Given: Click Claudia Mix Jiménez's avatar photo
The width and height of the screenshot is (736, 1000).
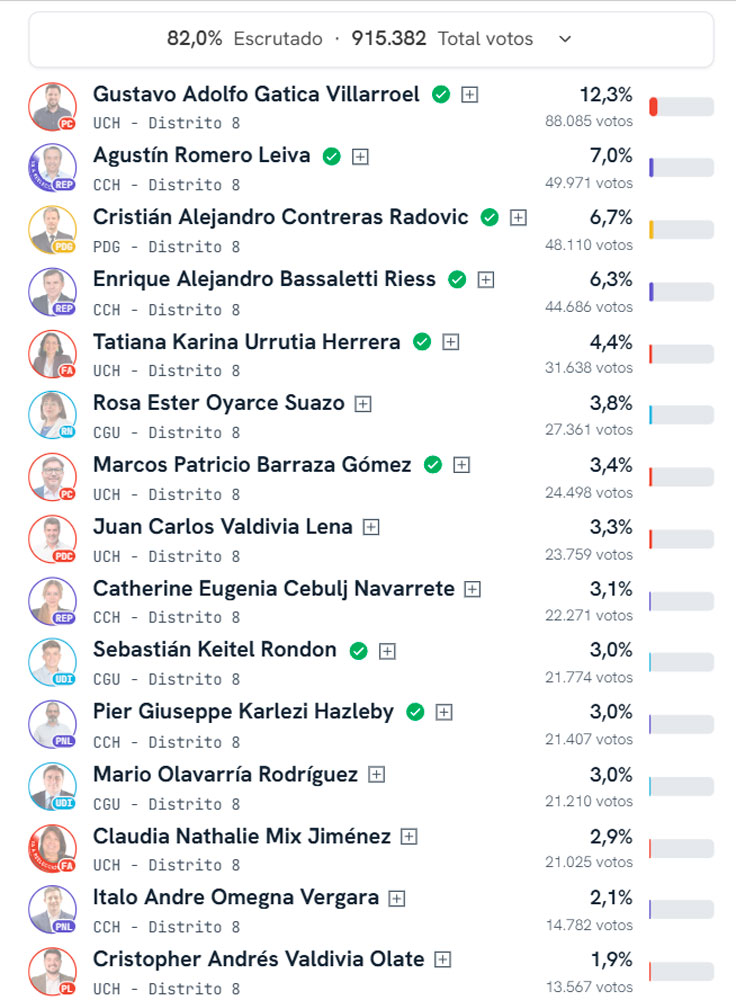Looking at the screenshot, I should [52, 849].
